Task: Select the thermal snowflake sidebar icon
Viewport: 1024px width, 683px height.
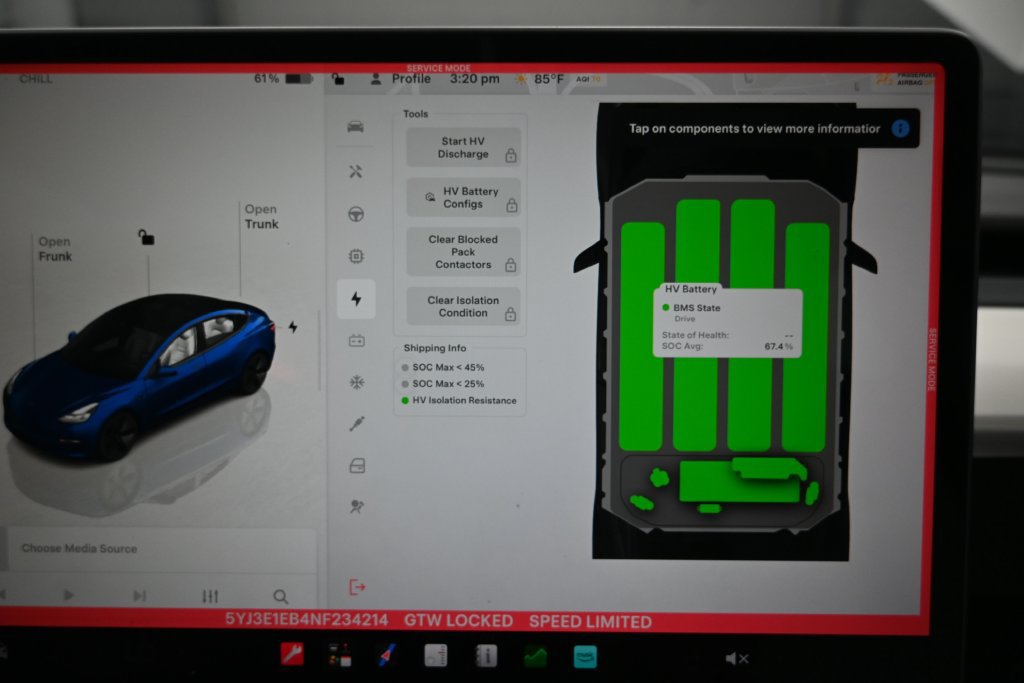Action: tap(357, 383)
